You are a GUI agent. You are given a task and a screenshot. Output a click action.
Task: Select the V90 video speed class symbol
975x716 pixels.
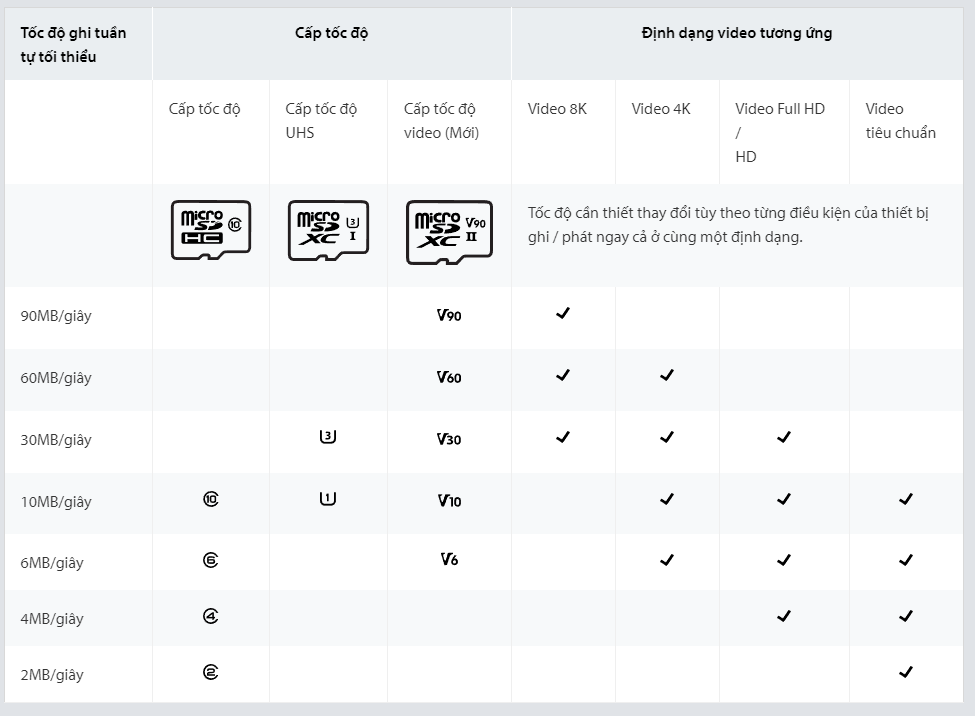tap(449, 315)
